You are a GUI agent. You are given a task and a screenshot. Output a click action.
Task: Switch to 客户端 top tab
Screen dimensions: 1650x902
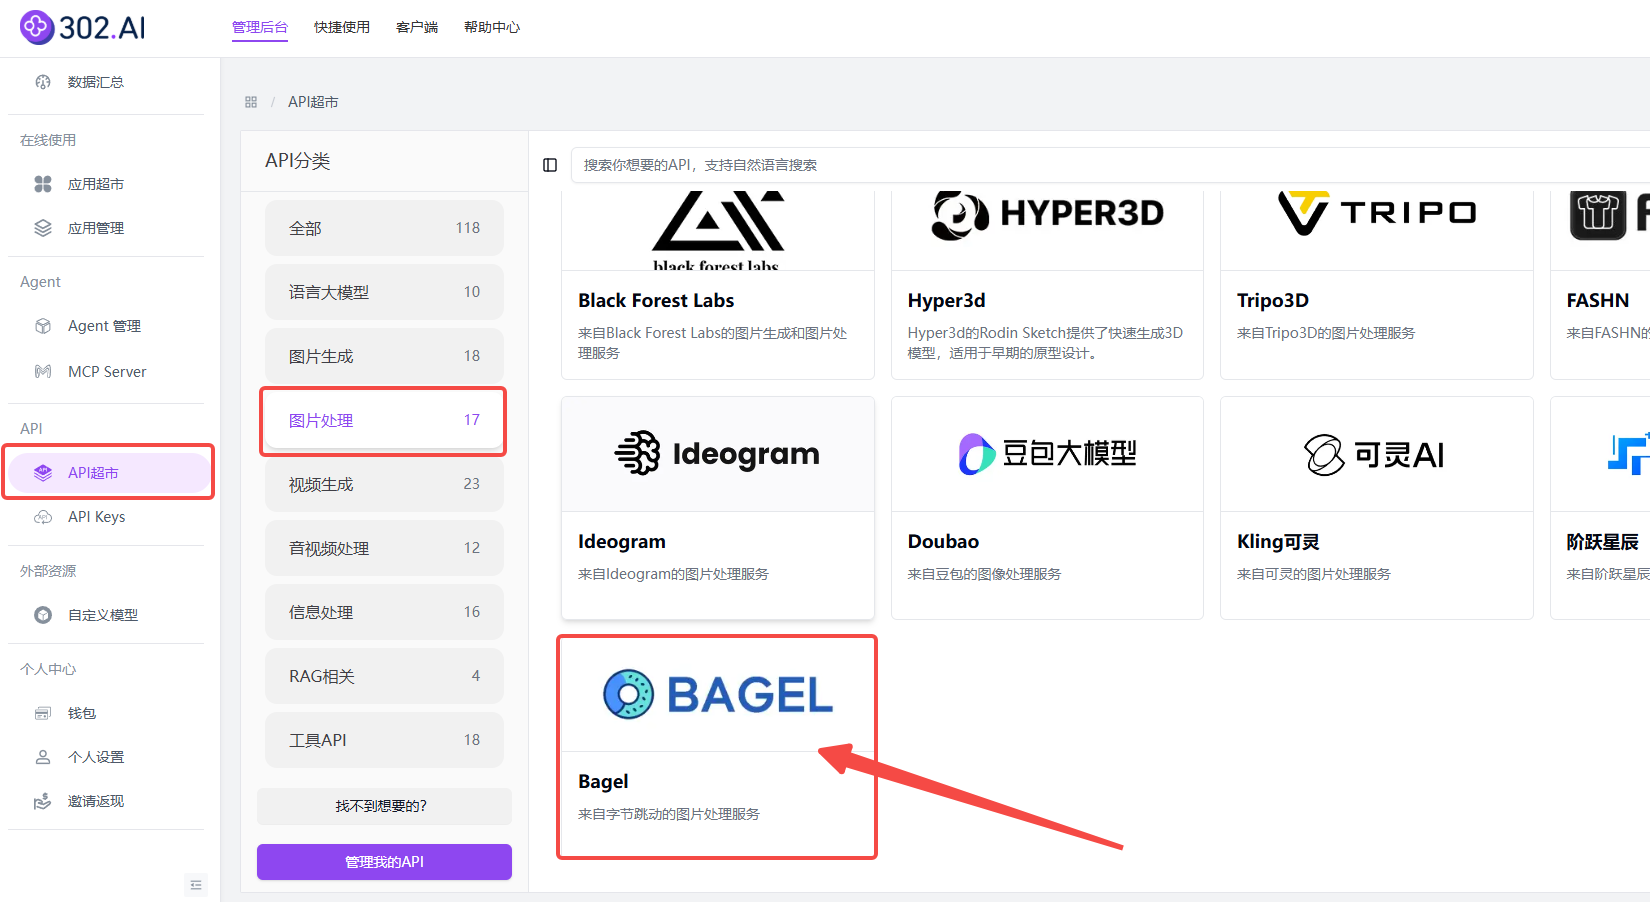[417, 27]
